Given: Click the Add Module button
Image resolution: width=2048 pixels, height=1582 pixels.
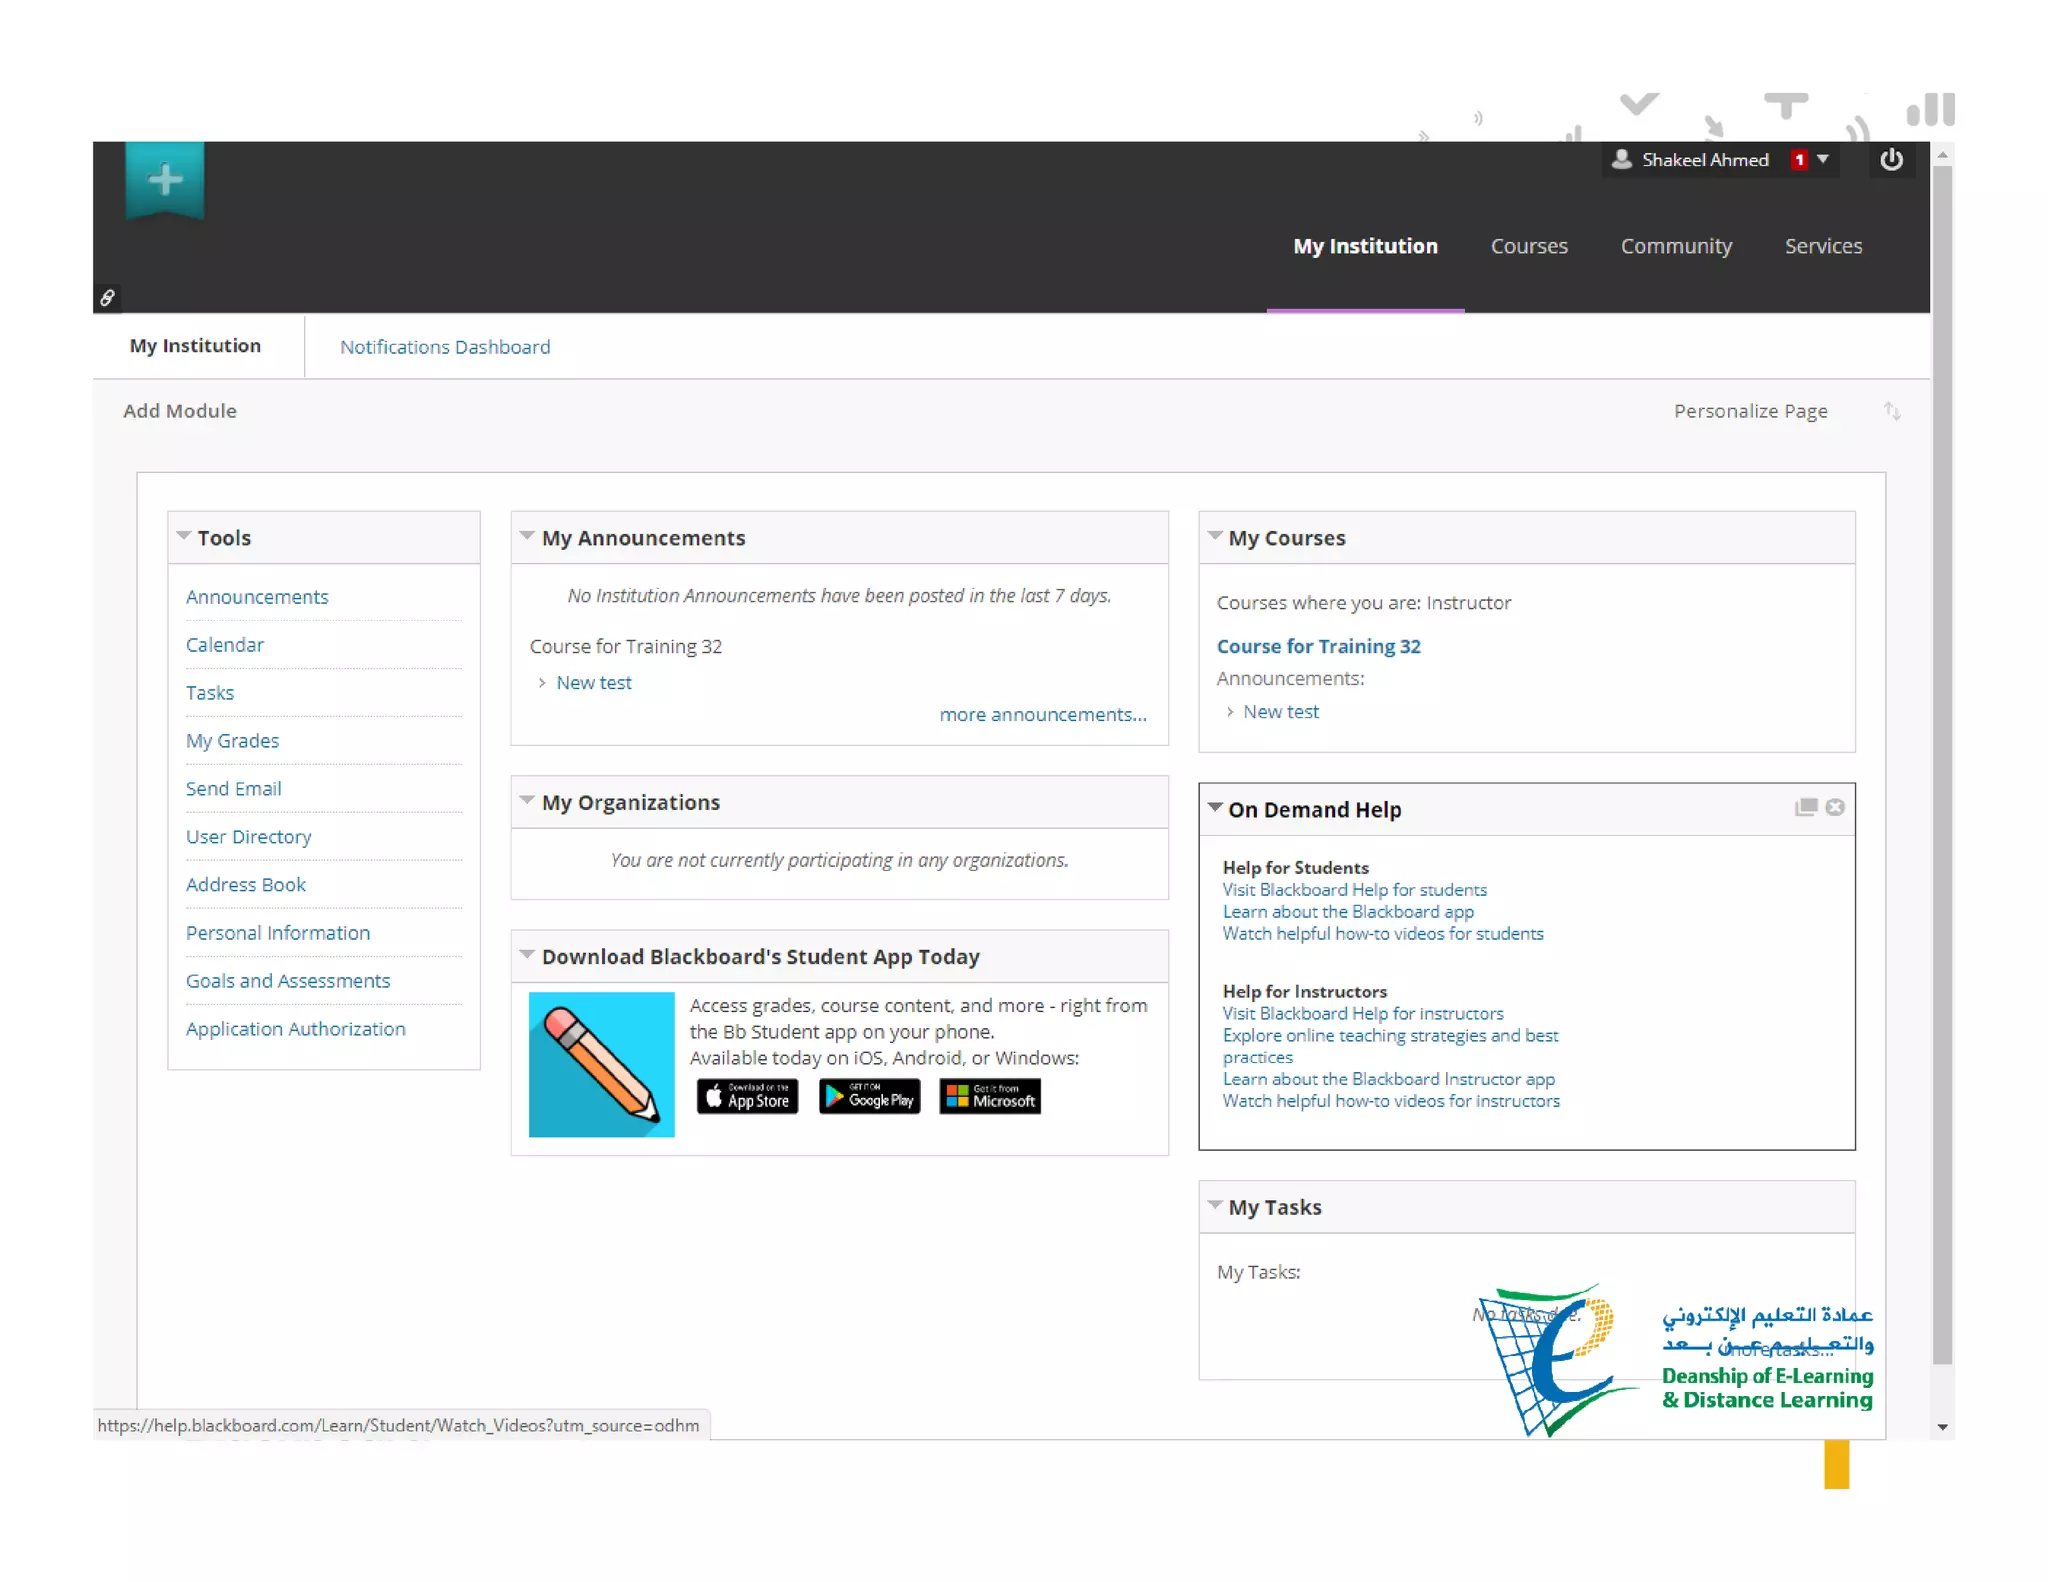Looking at the screenshot, I should [x=180, y=411].
